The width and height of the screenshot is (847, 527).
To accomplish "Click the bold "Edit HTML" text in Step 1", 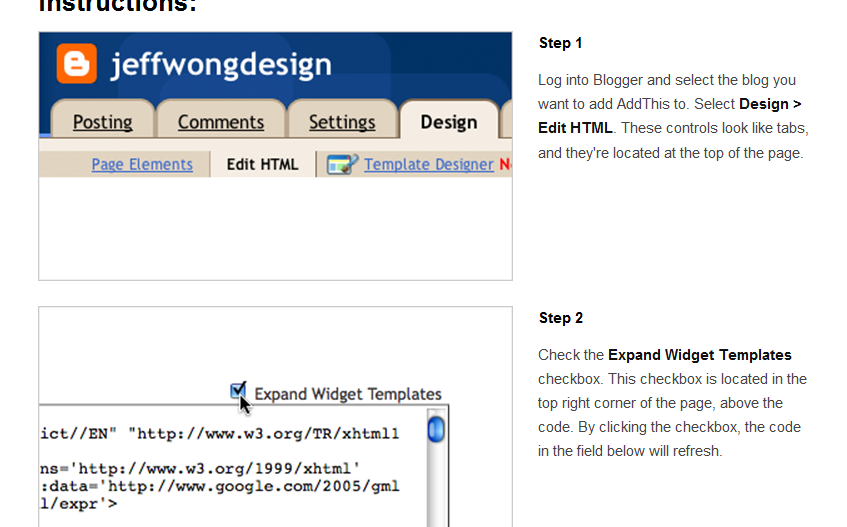I will (x=575, y=128).
